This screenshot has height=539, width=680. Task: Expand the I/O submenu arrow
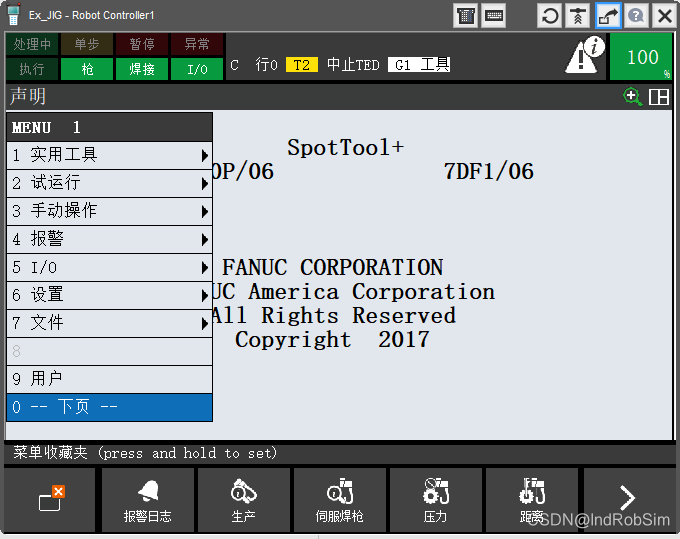[x=205, y=268]
